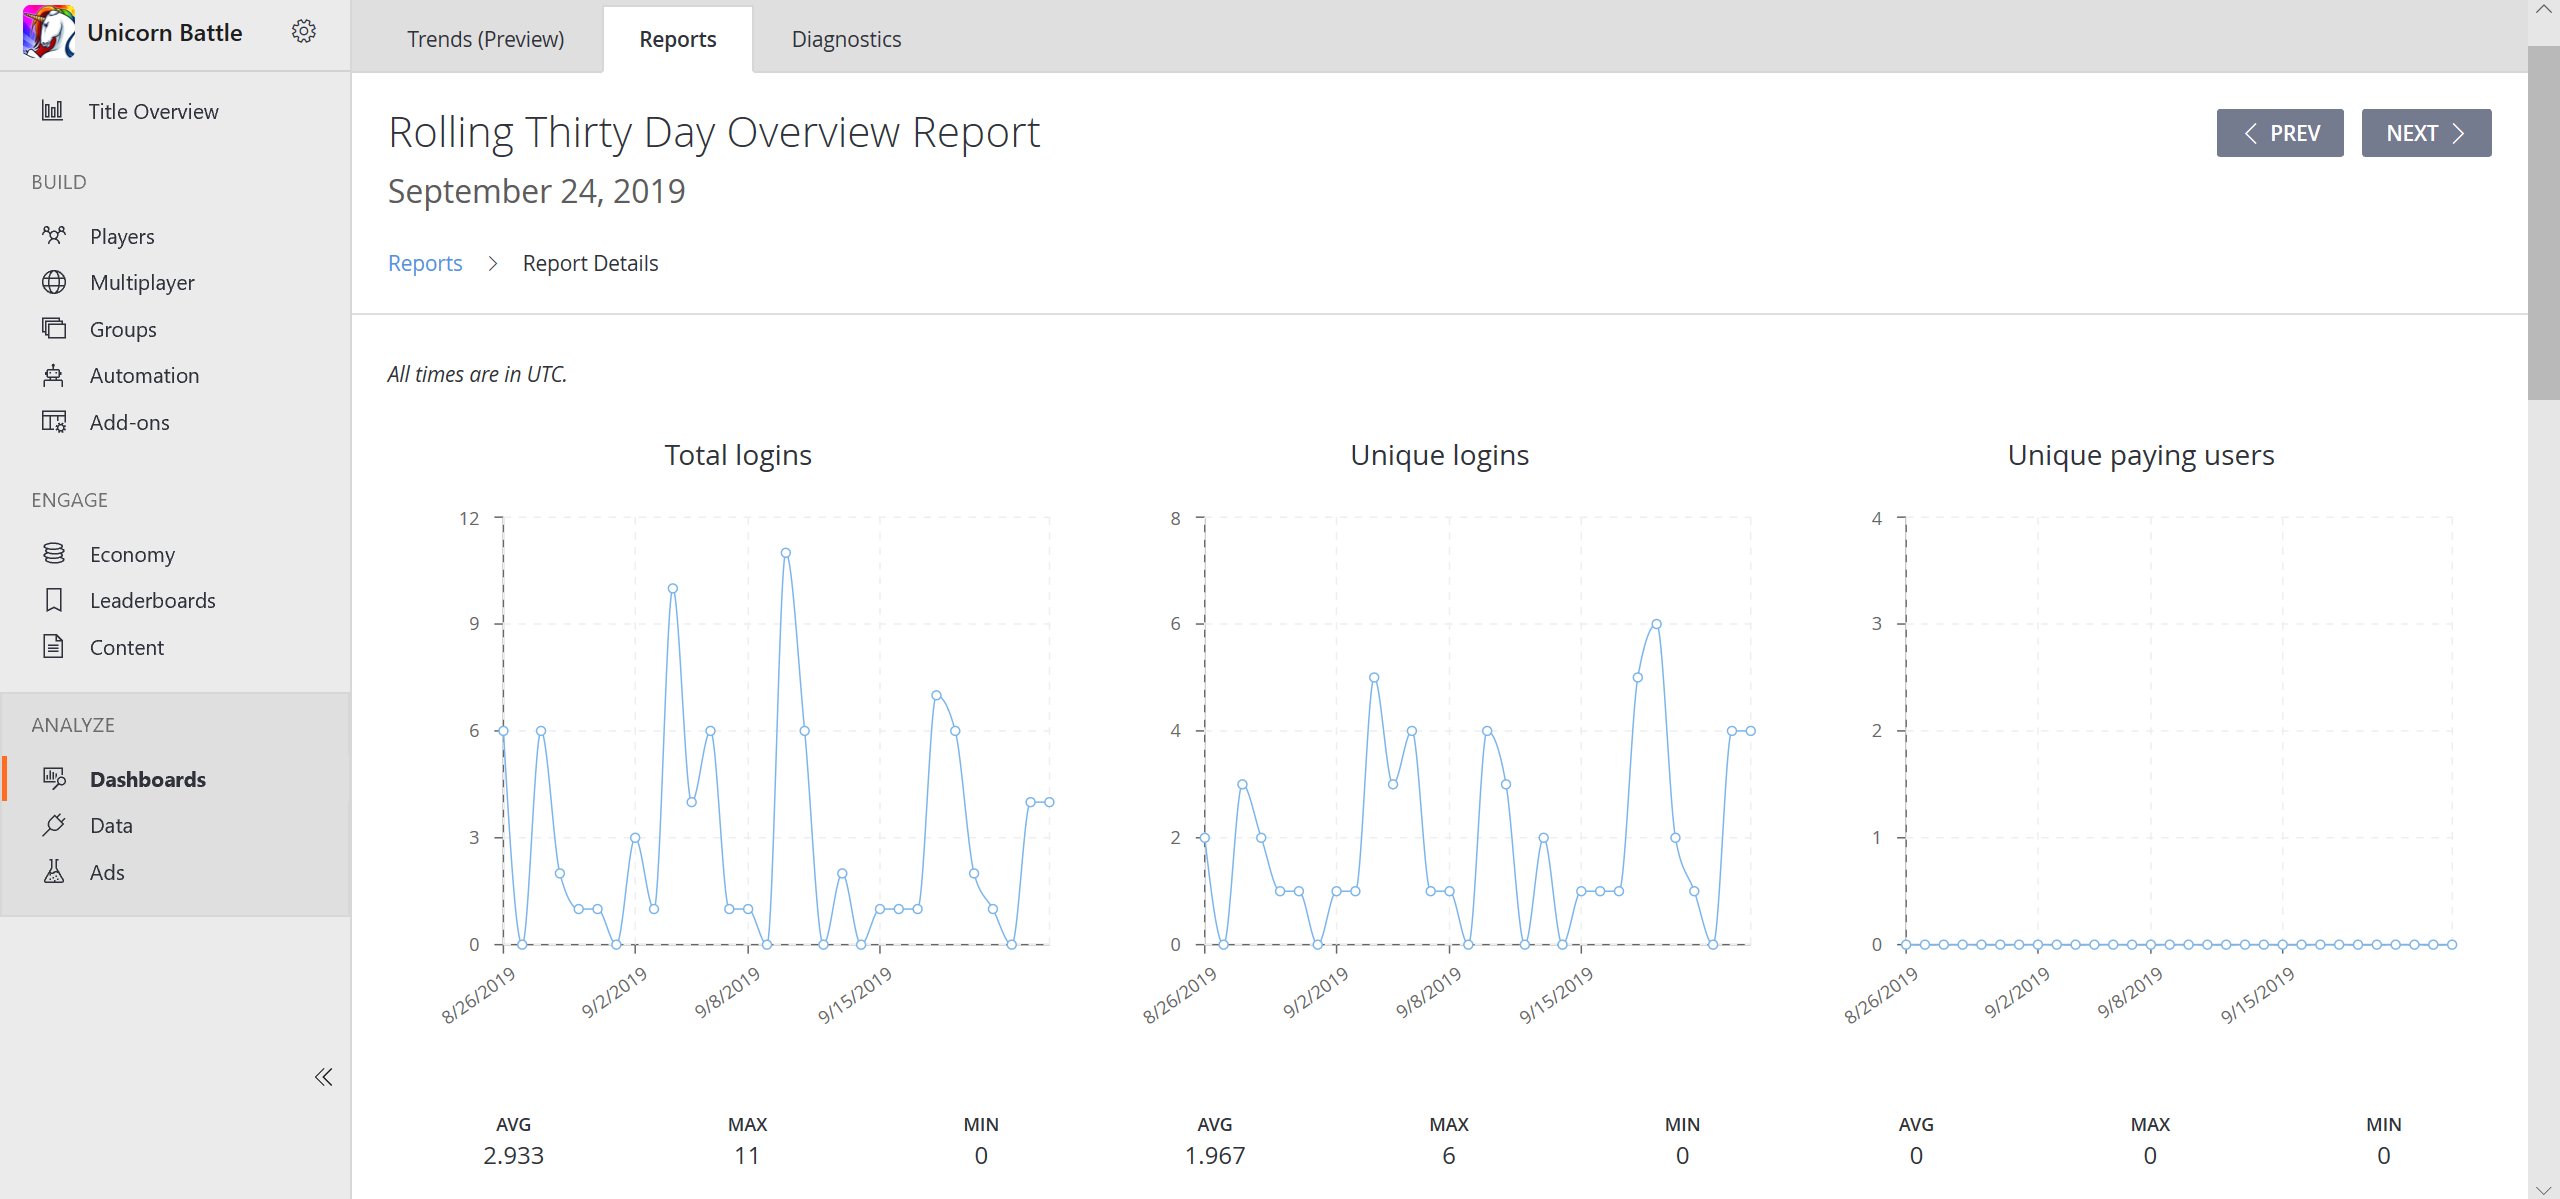Click the Ads flask icon
Screen dimensions: 2560x1199
(54, 871)
